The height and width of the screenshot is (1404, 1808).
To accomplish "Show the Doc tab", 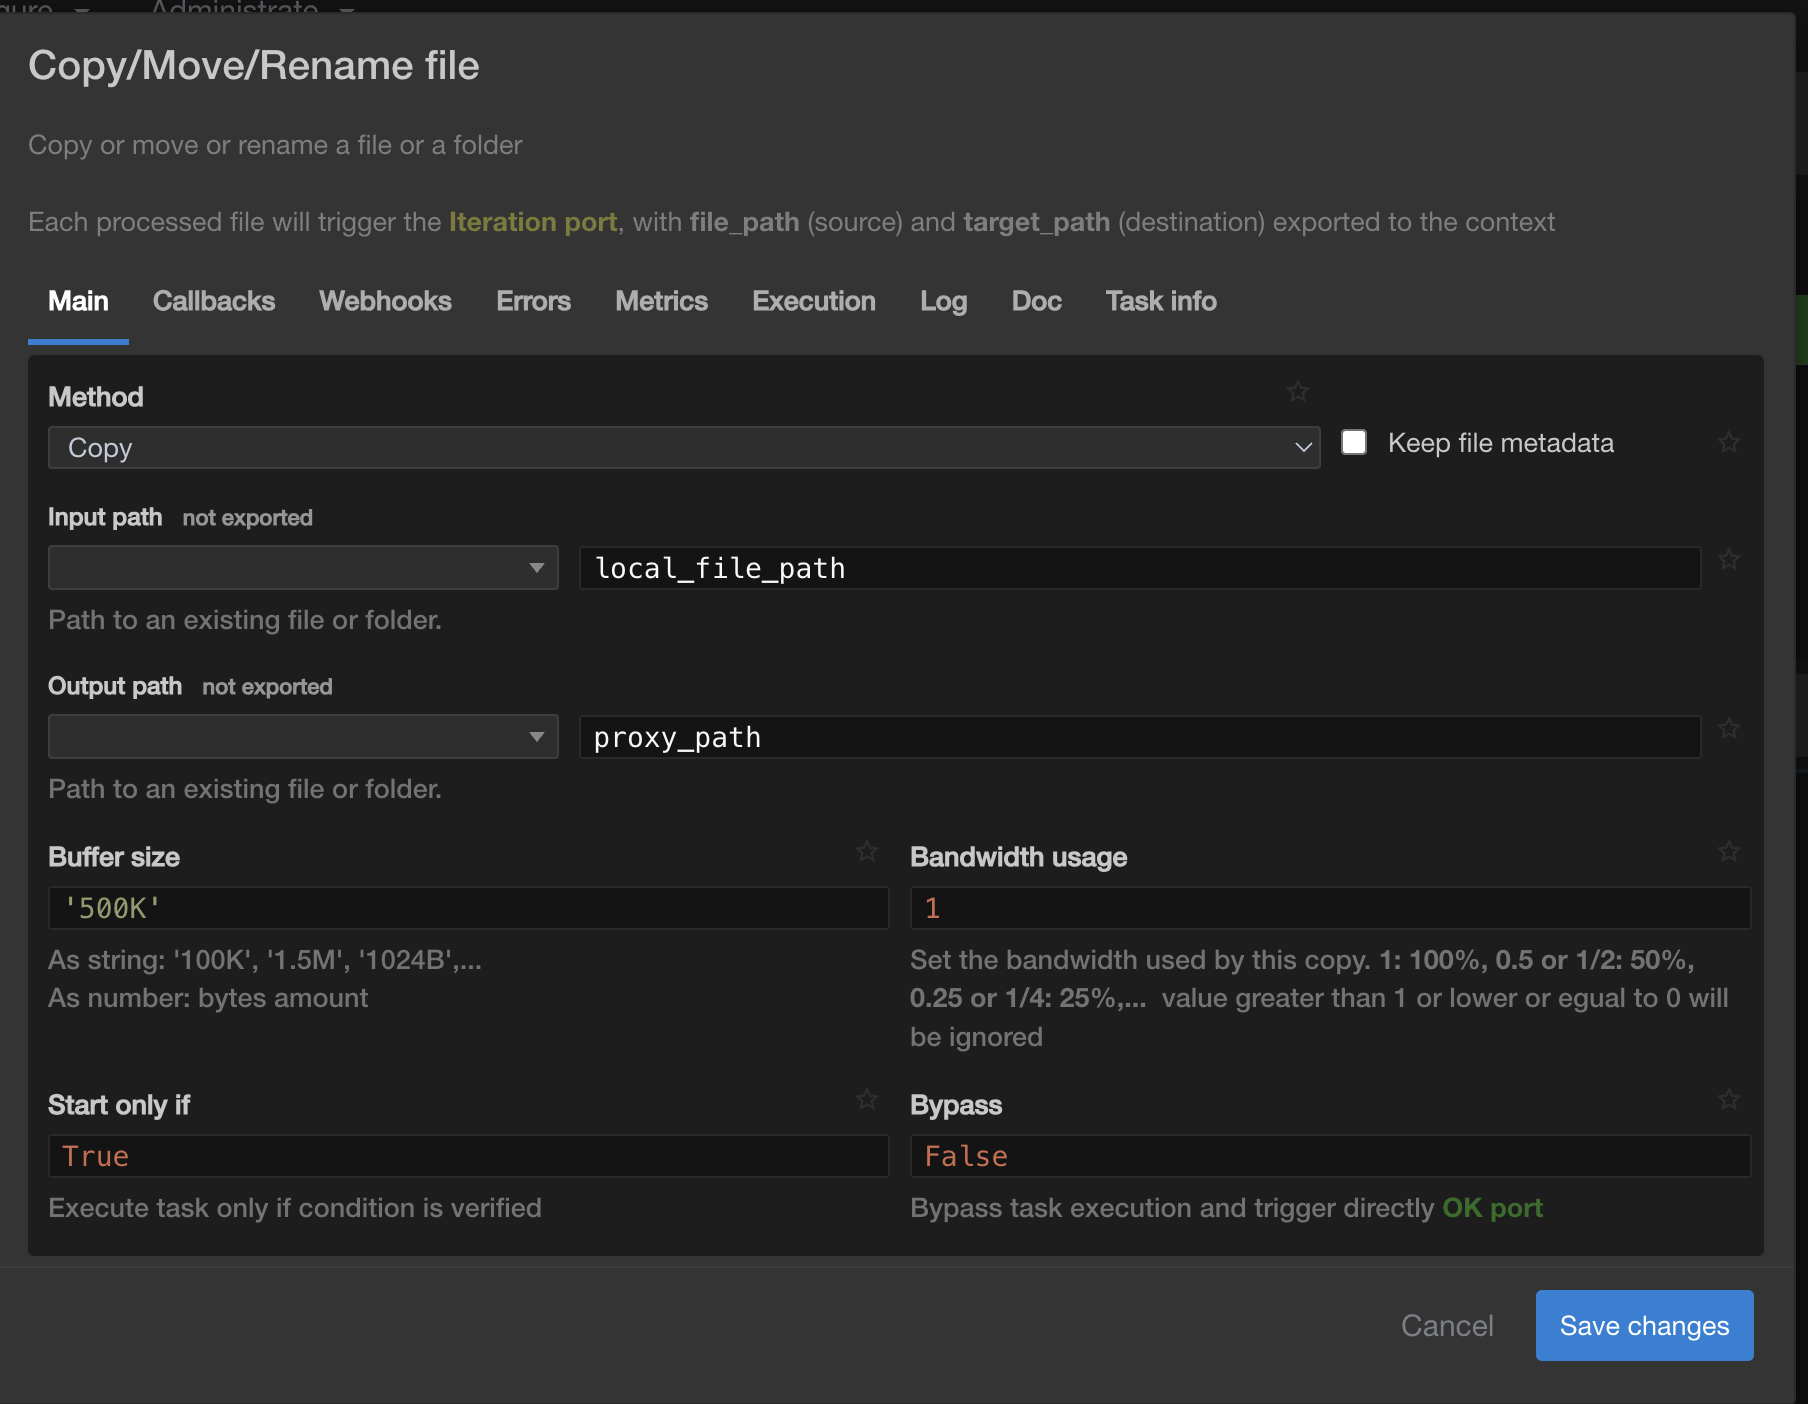I will [x=1036, y=301].
